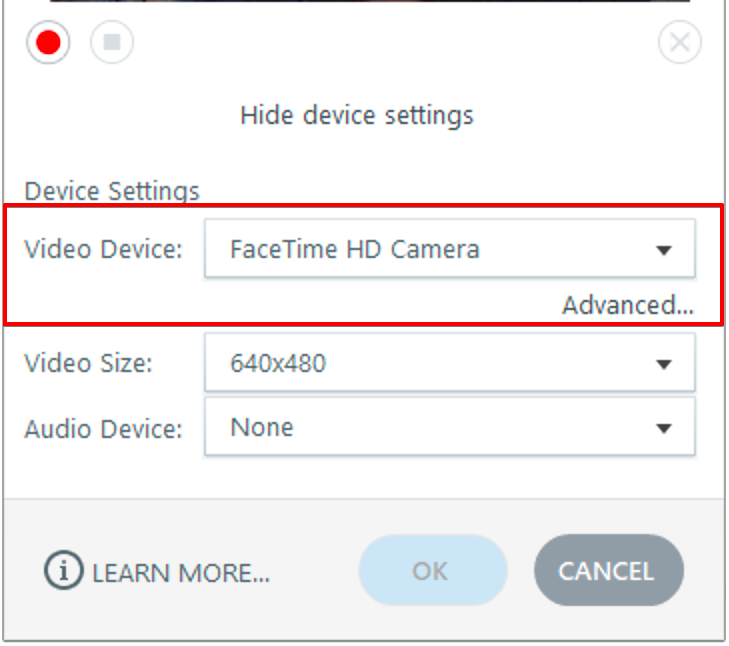This screenshot has width=729, height=646.
Task: Expand the Video Device dropdown arrow
Action: point(663,250)
